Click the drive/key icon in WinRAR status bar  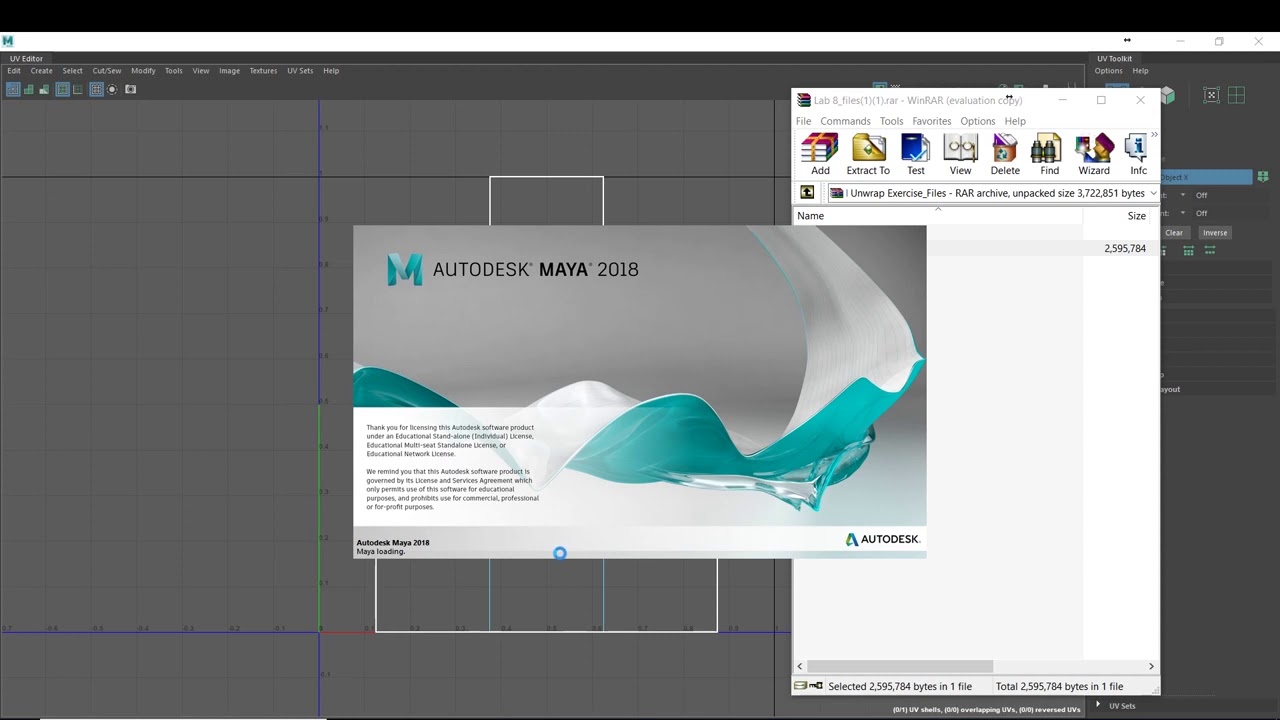tap(808, 686)
